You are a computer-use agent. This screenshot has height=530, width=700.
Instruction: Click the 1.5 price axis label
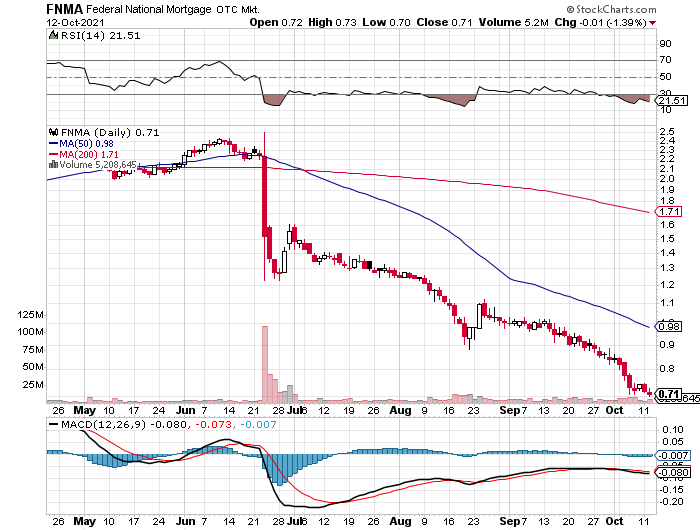point(667,238)
